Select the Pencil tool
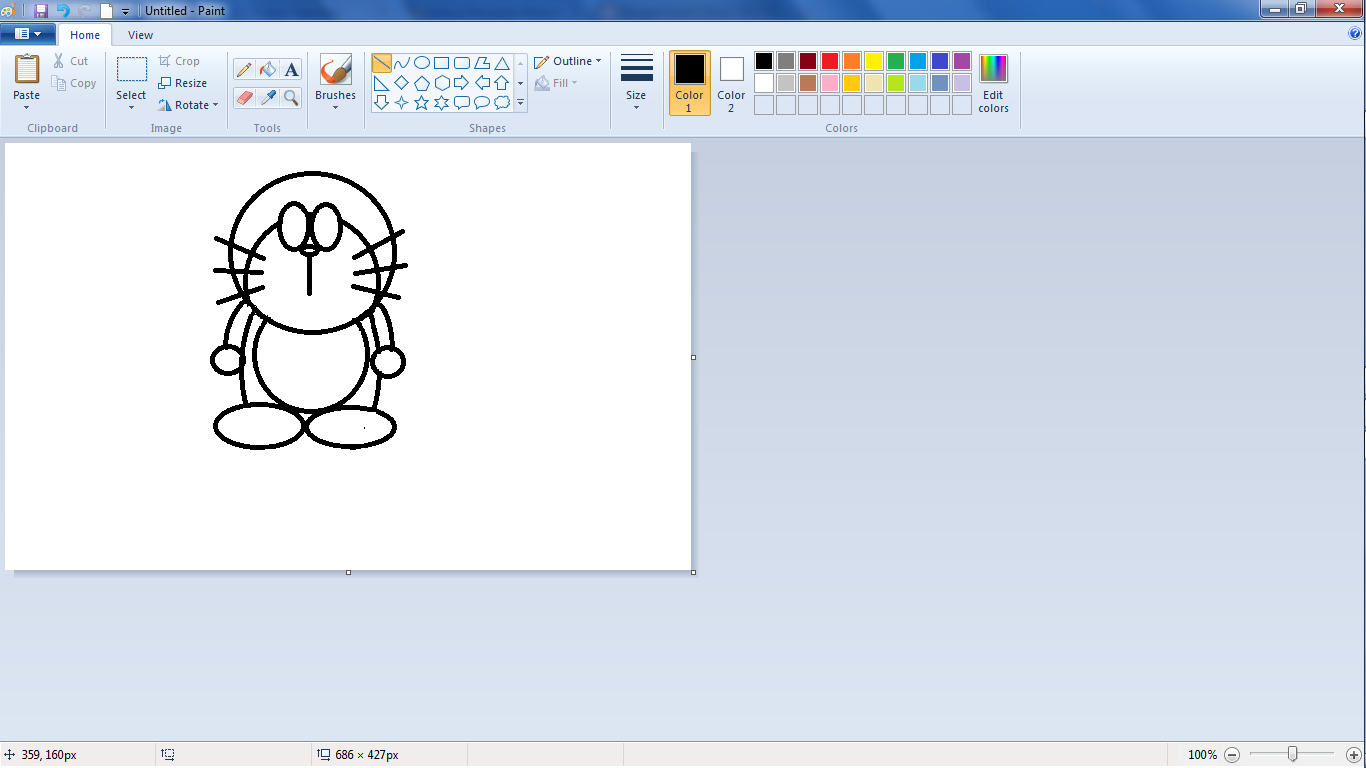 (x=244, y=69)
